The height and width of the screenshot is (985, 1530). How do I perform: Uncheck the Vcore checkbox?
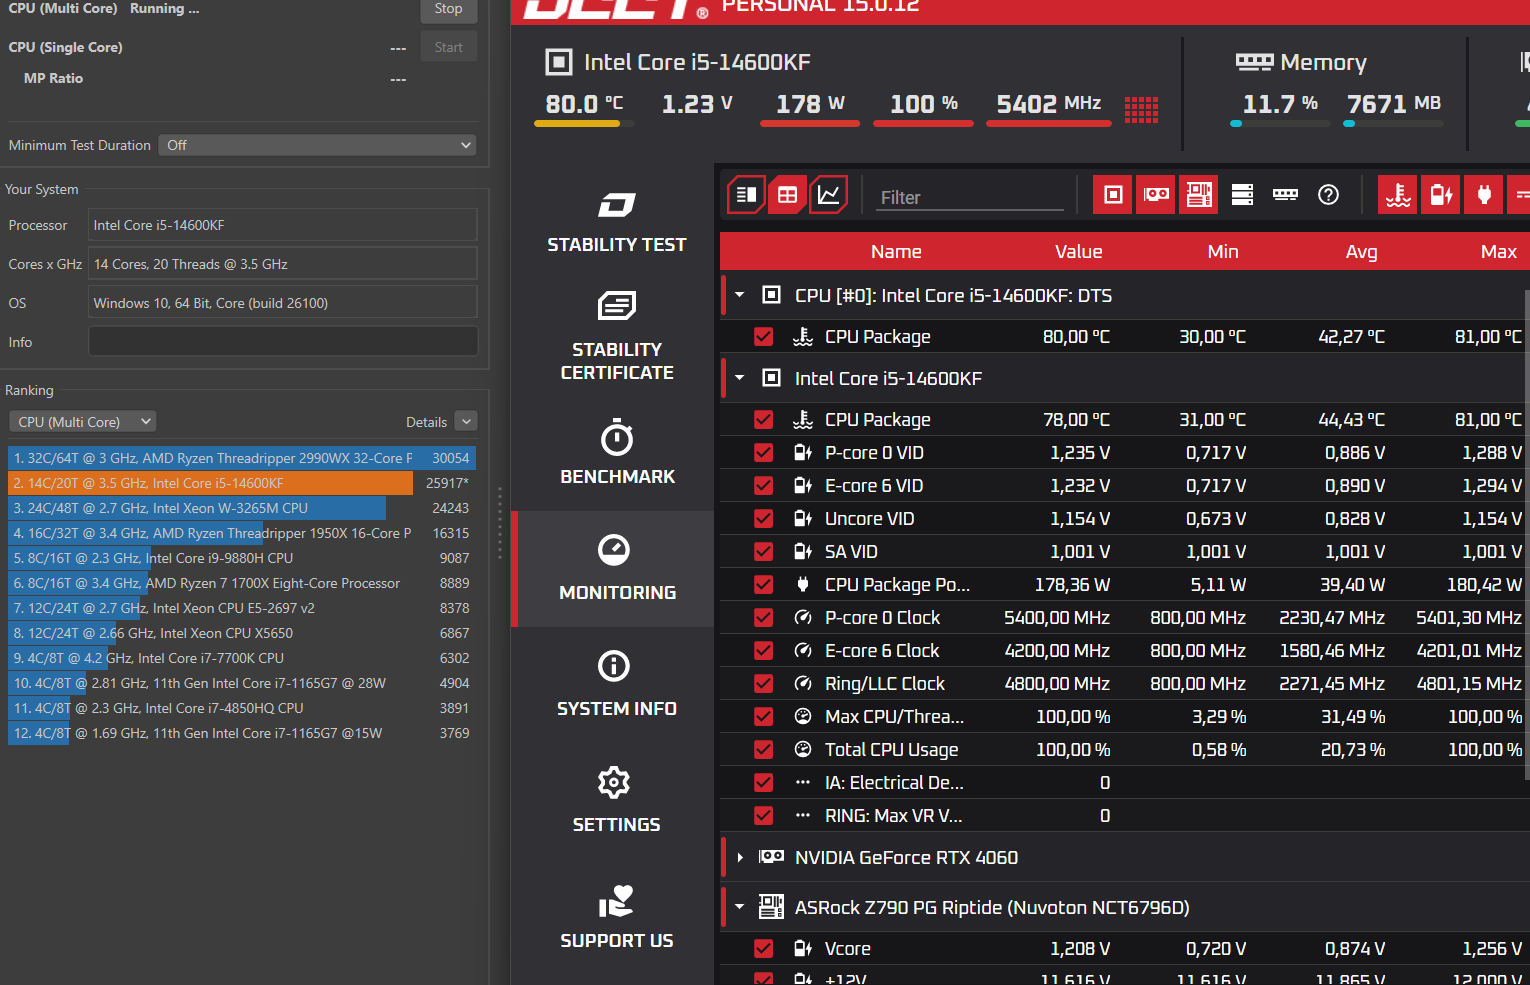pyautogui.click(x=764, y=949)
